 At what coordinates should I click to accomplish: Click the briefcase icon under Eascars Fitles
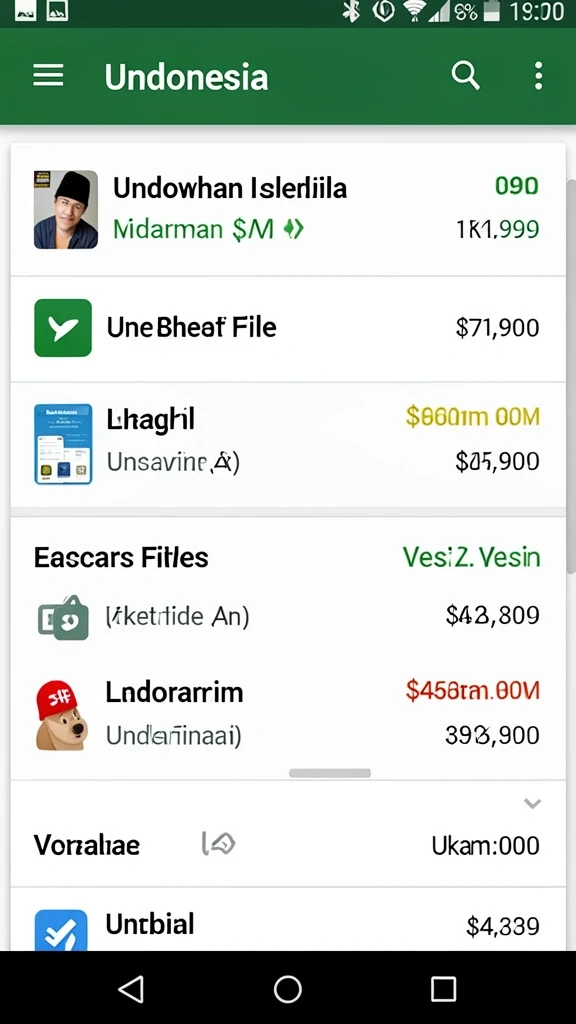[x=63, y=617]
